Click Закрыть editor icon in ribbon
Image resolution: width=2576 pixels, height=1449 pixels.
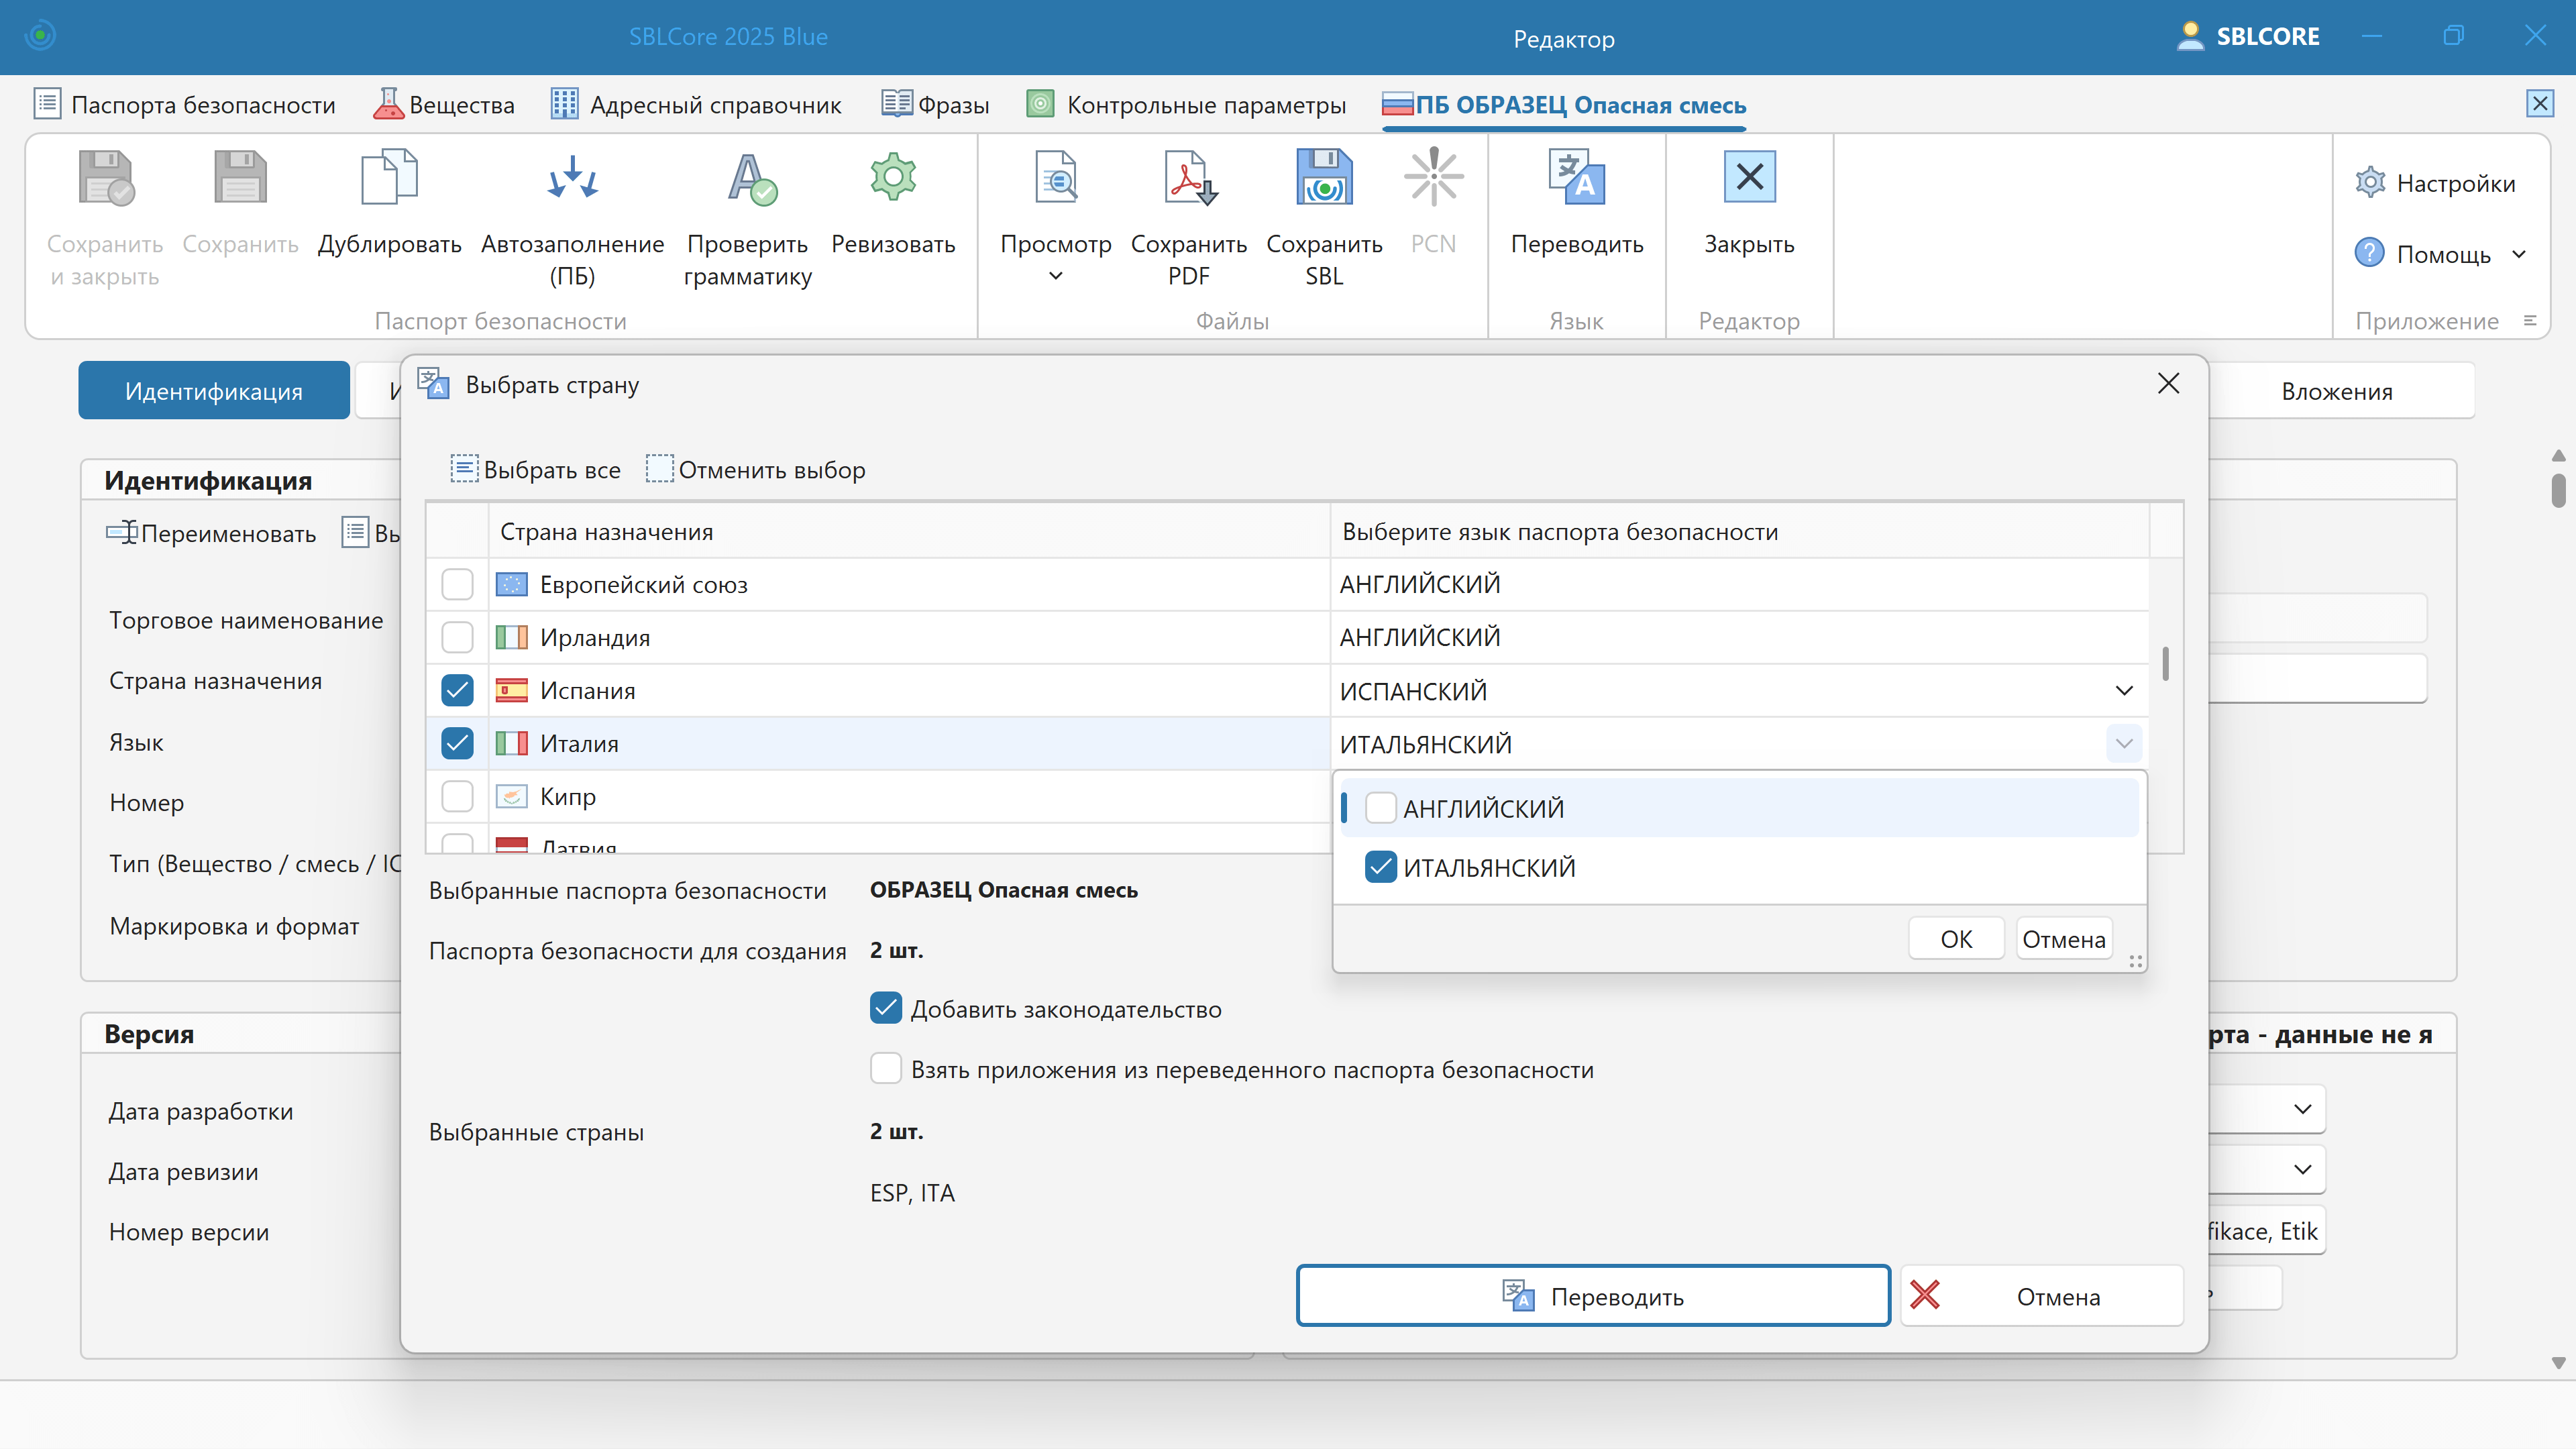[1749, 178]
